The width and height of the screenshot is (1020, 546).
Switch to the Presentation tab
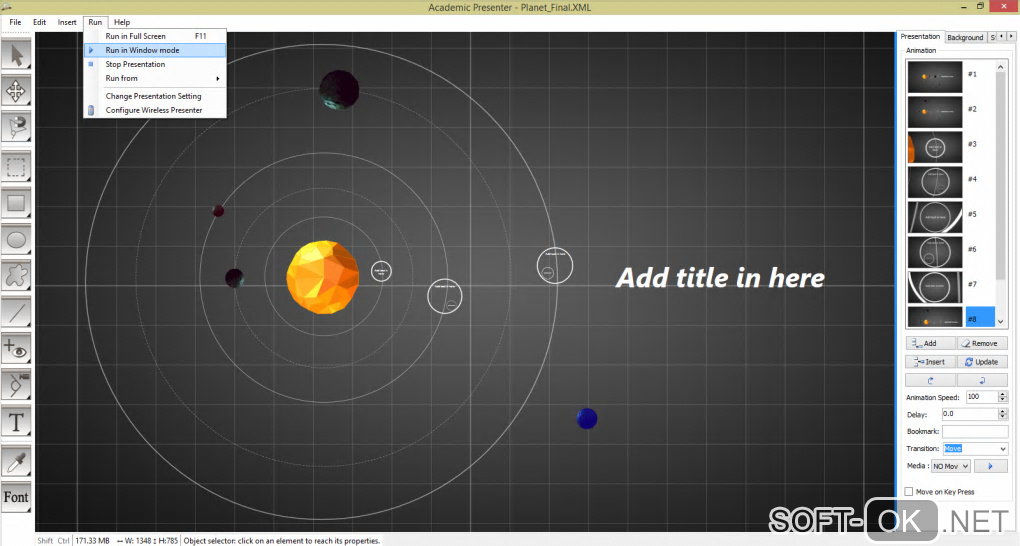tap(920, 36)
